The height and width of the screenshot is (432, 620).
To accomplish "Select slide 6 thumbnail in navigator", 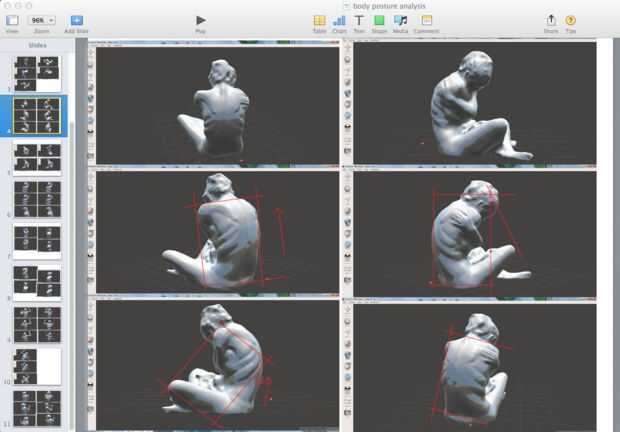I will pos(38,199).
